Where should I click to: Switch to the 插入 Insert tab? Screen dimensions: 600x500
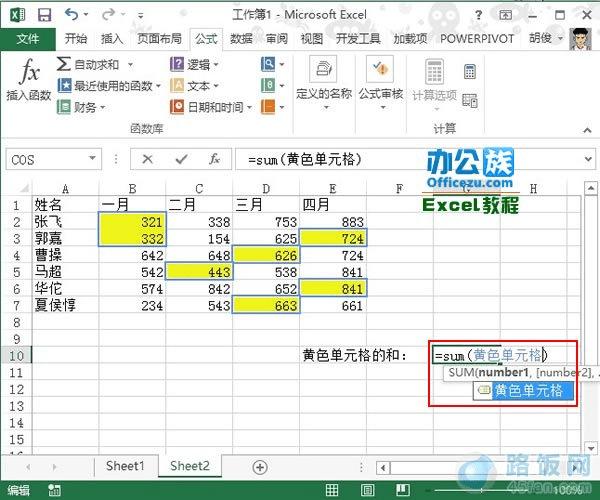[112, 39]
